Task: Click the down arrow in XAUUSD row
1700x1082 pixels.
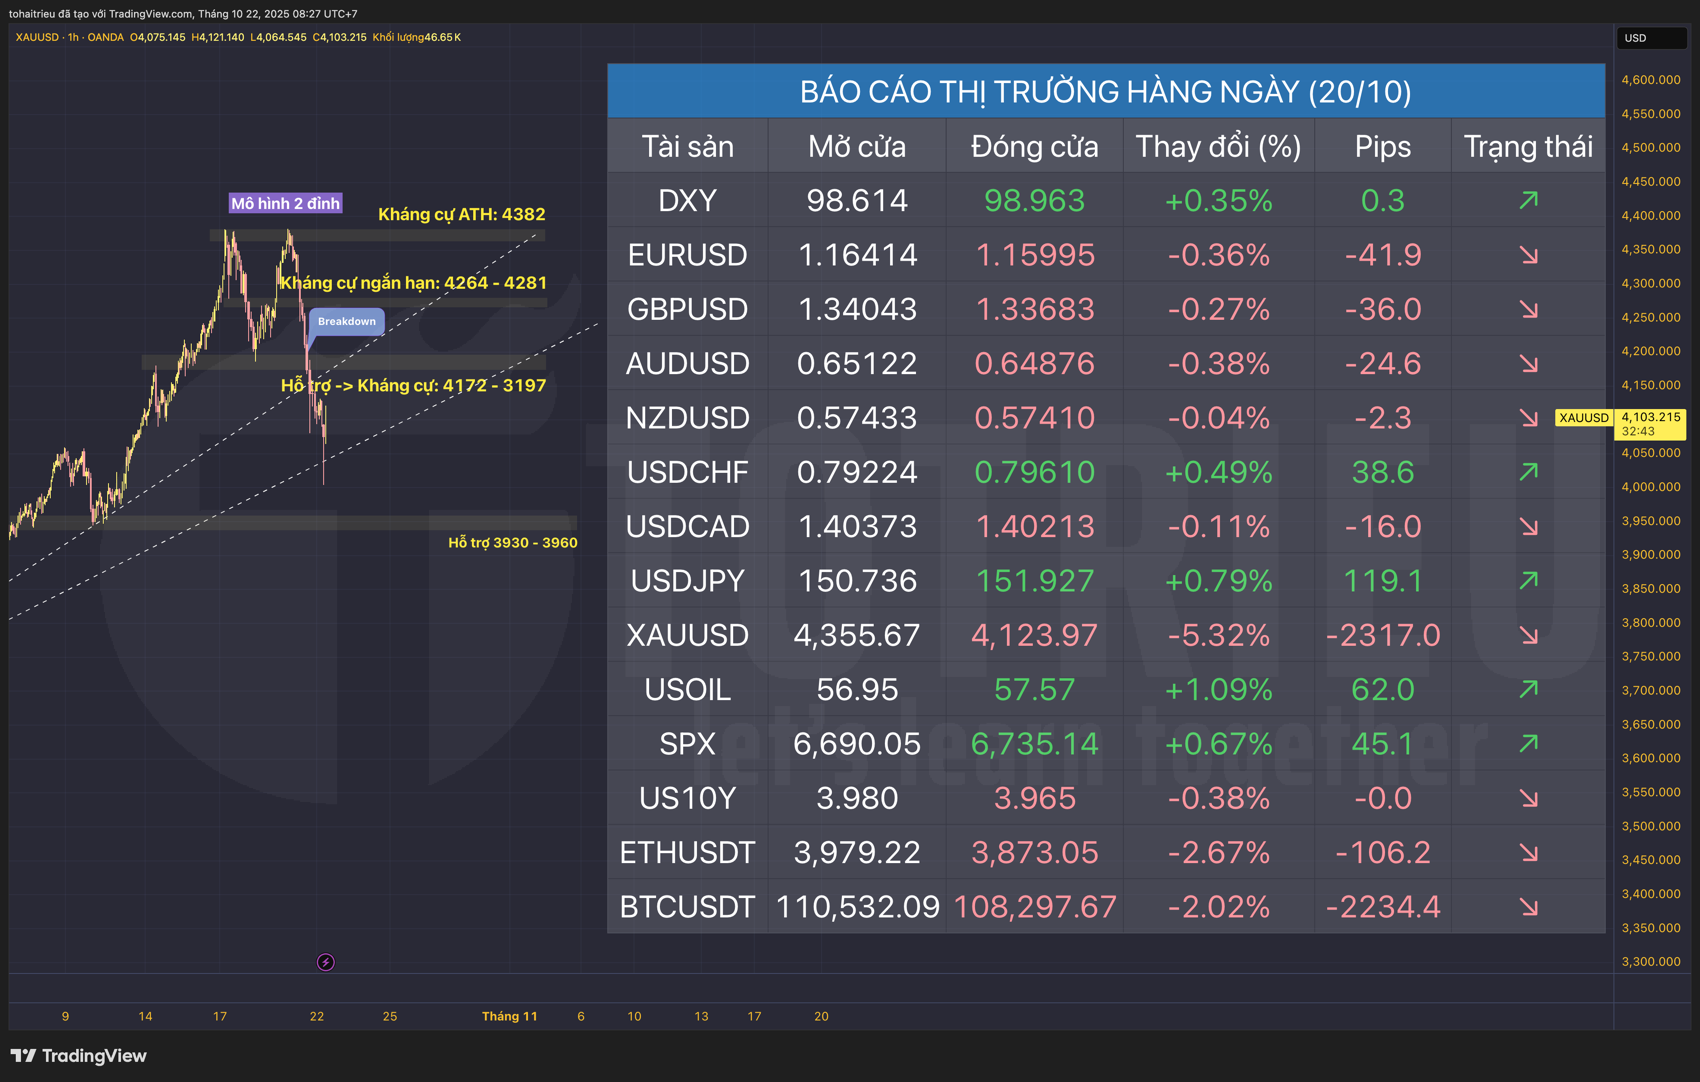Action: 1528,635
